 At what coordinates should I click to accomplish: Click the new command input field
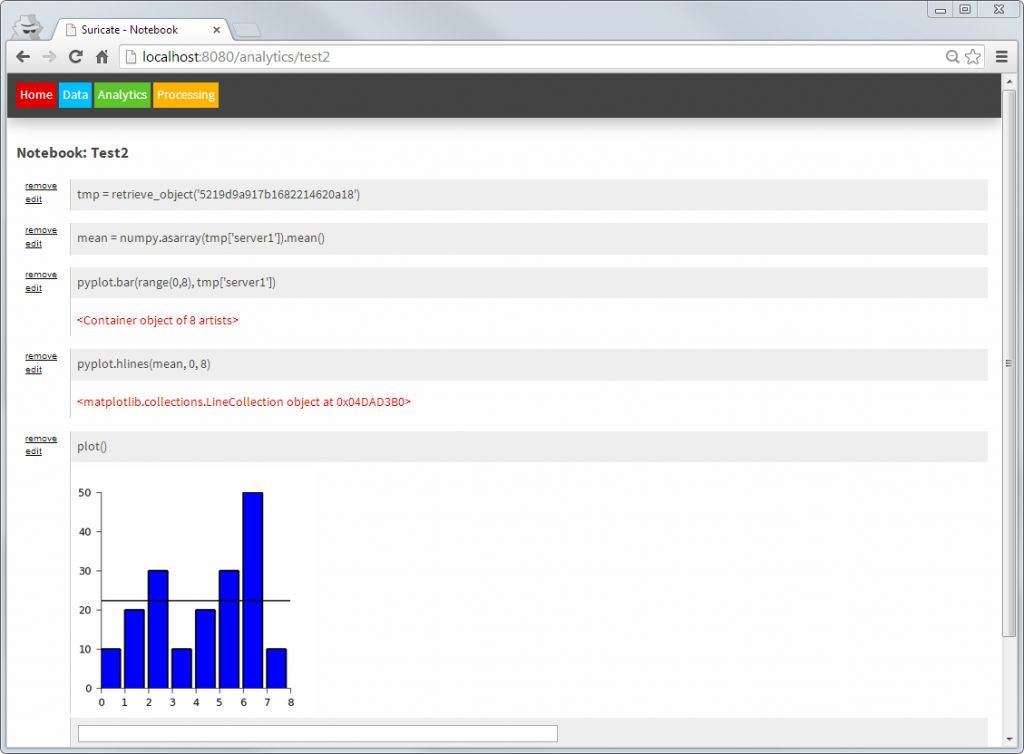317,734
